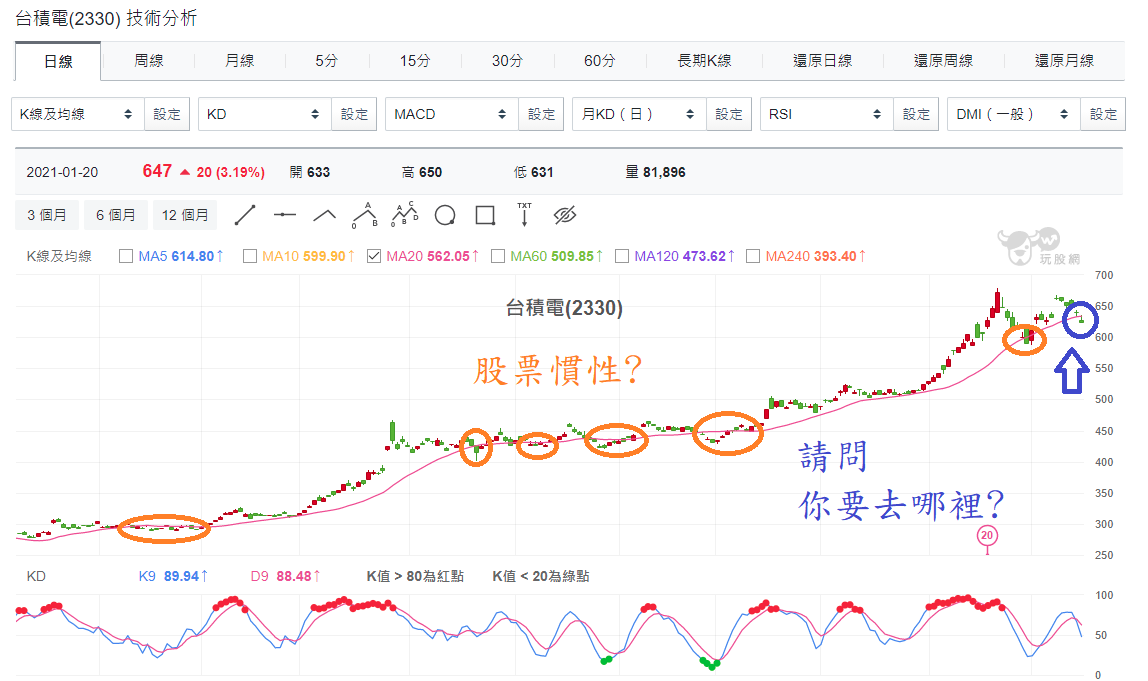This screenshot has height=681, width=1148.
Task: Select the rectangle drawing tool
Action: tap(485, 215)
